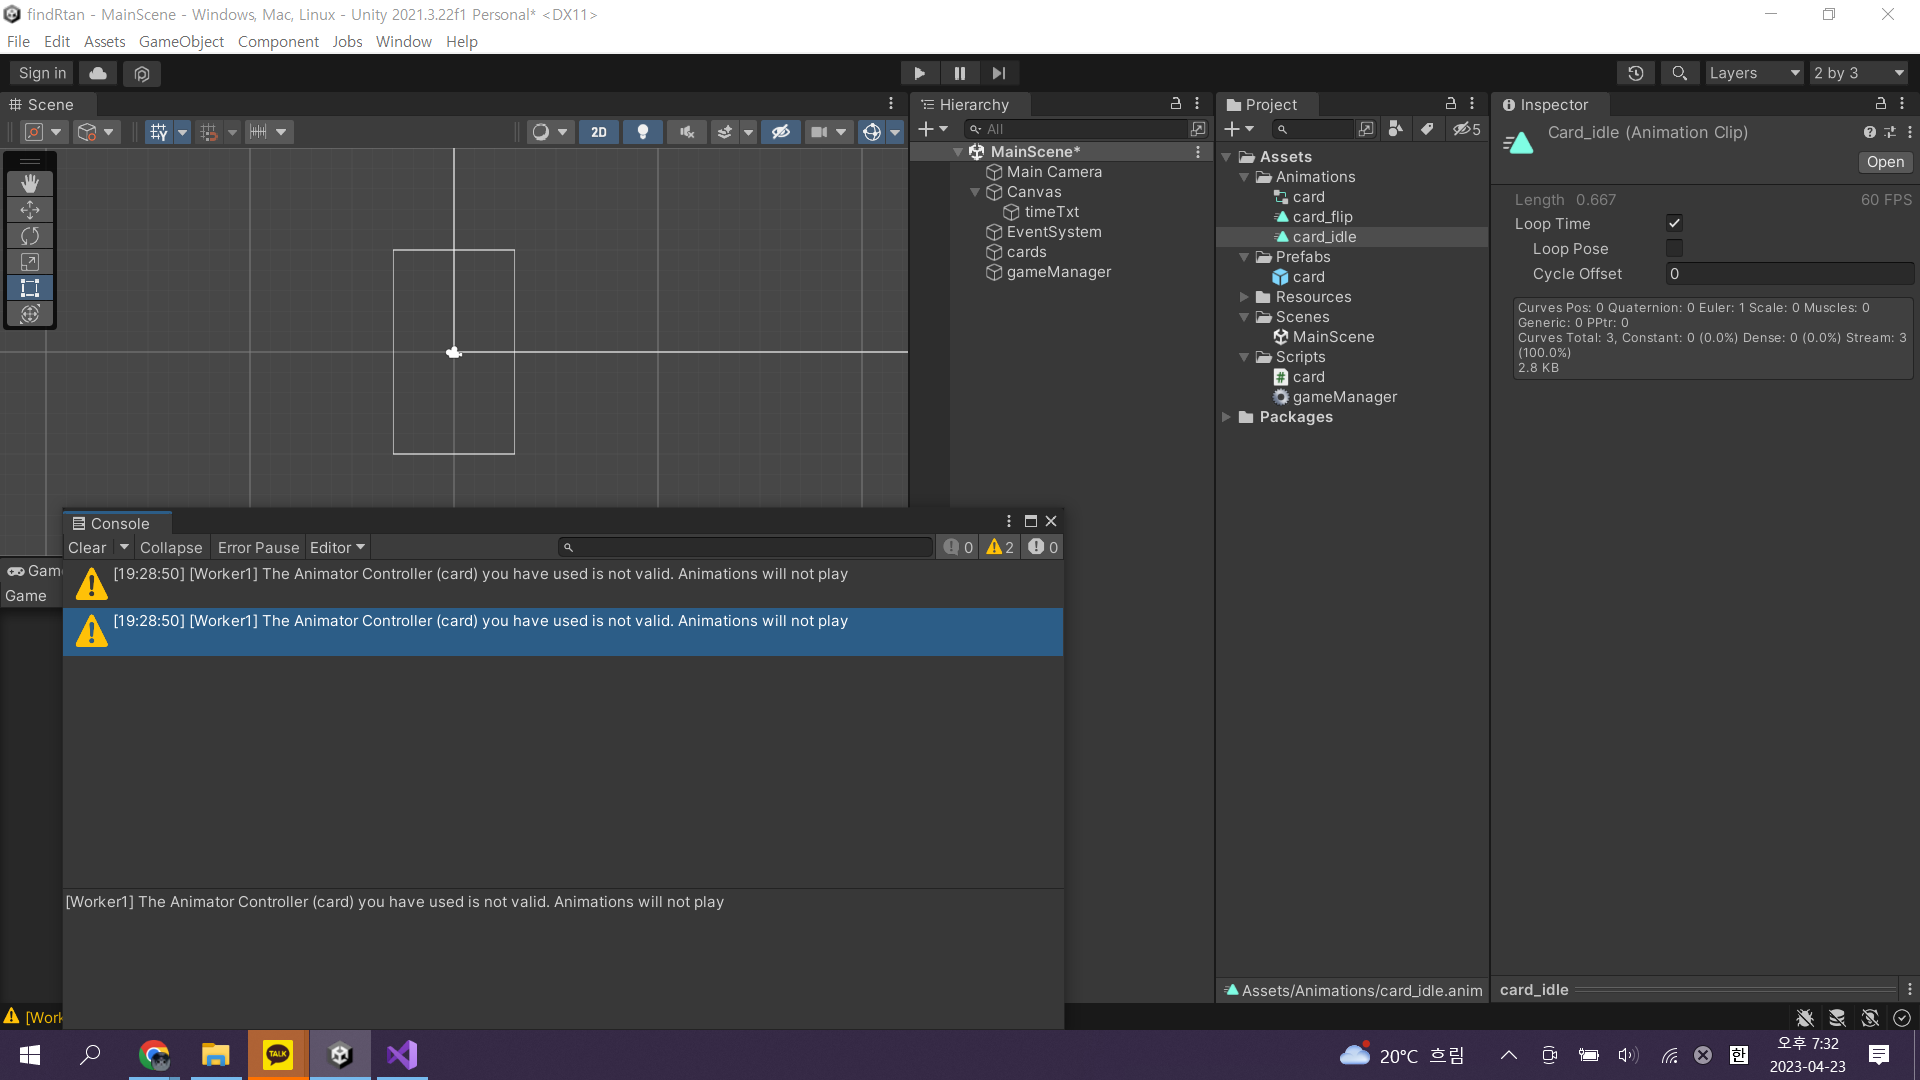The width and height of the screenshot is (1920, 1080).
Task: Select the Scale tool
Action: click(30, 262)
